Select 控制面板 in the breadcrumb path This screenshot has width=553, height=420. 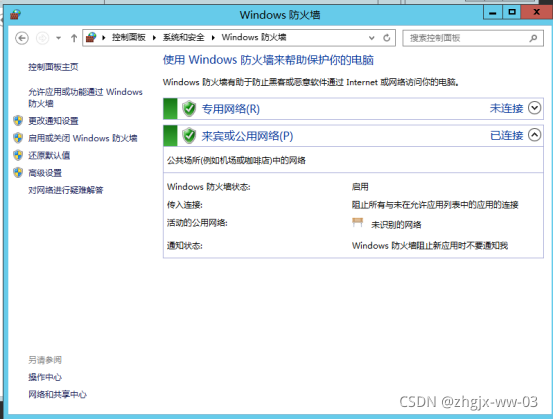(129, 37)
